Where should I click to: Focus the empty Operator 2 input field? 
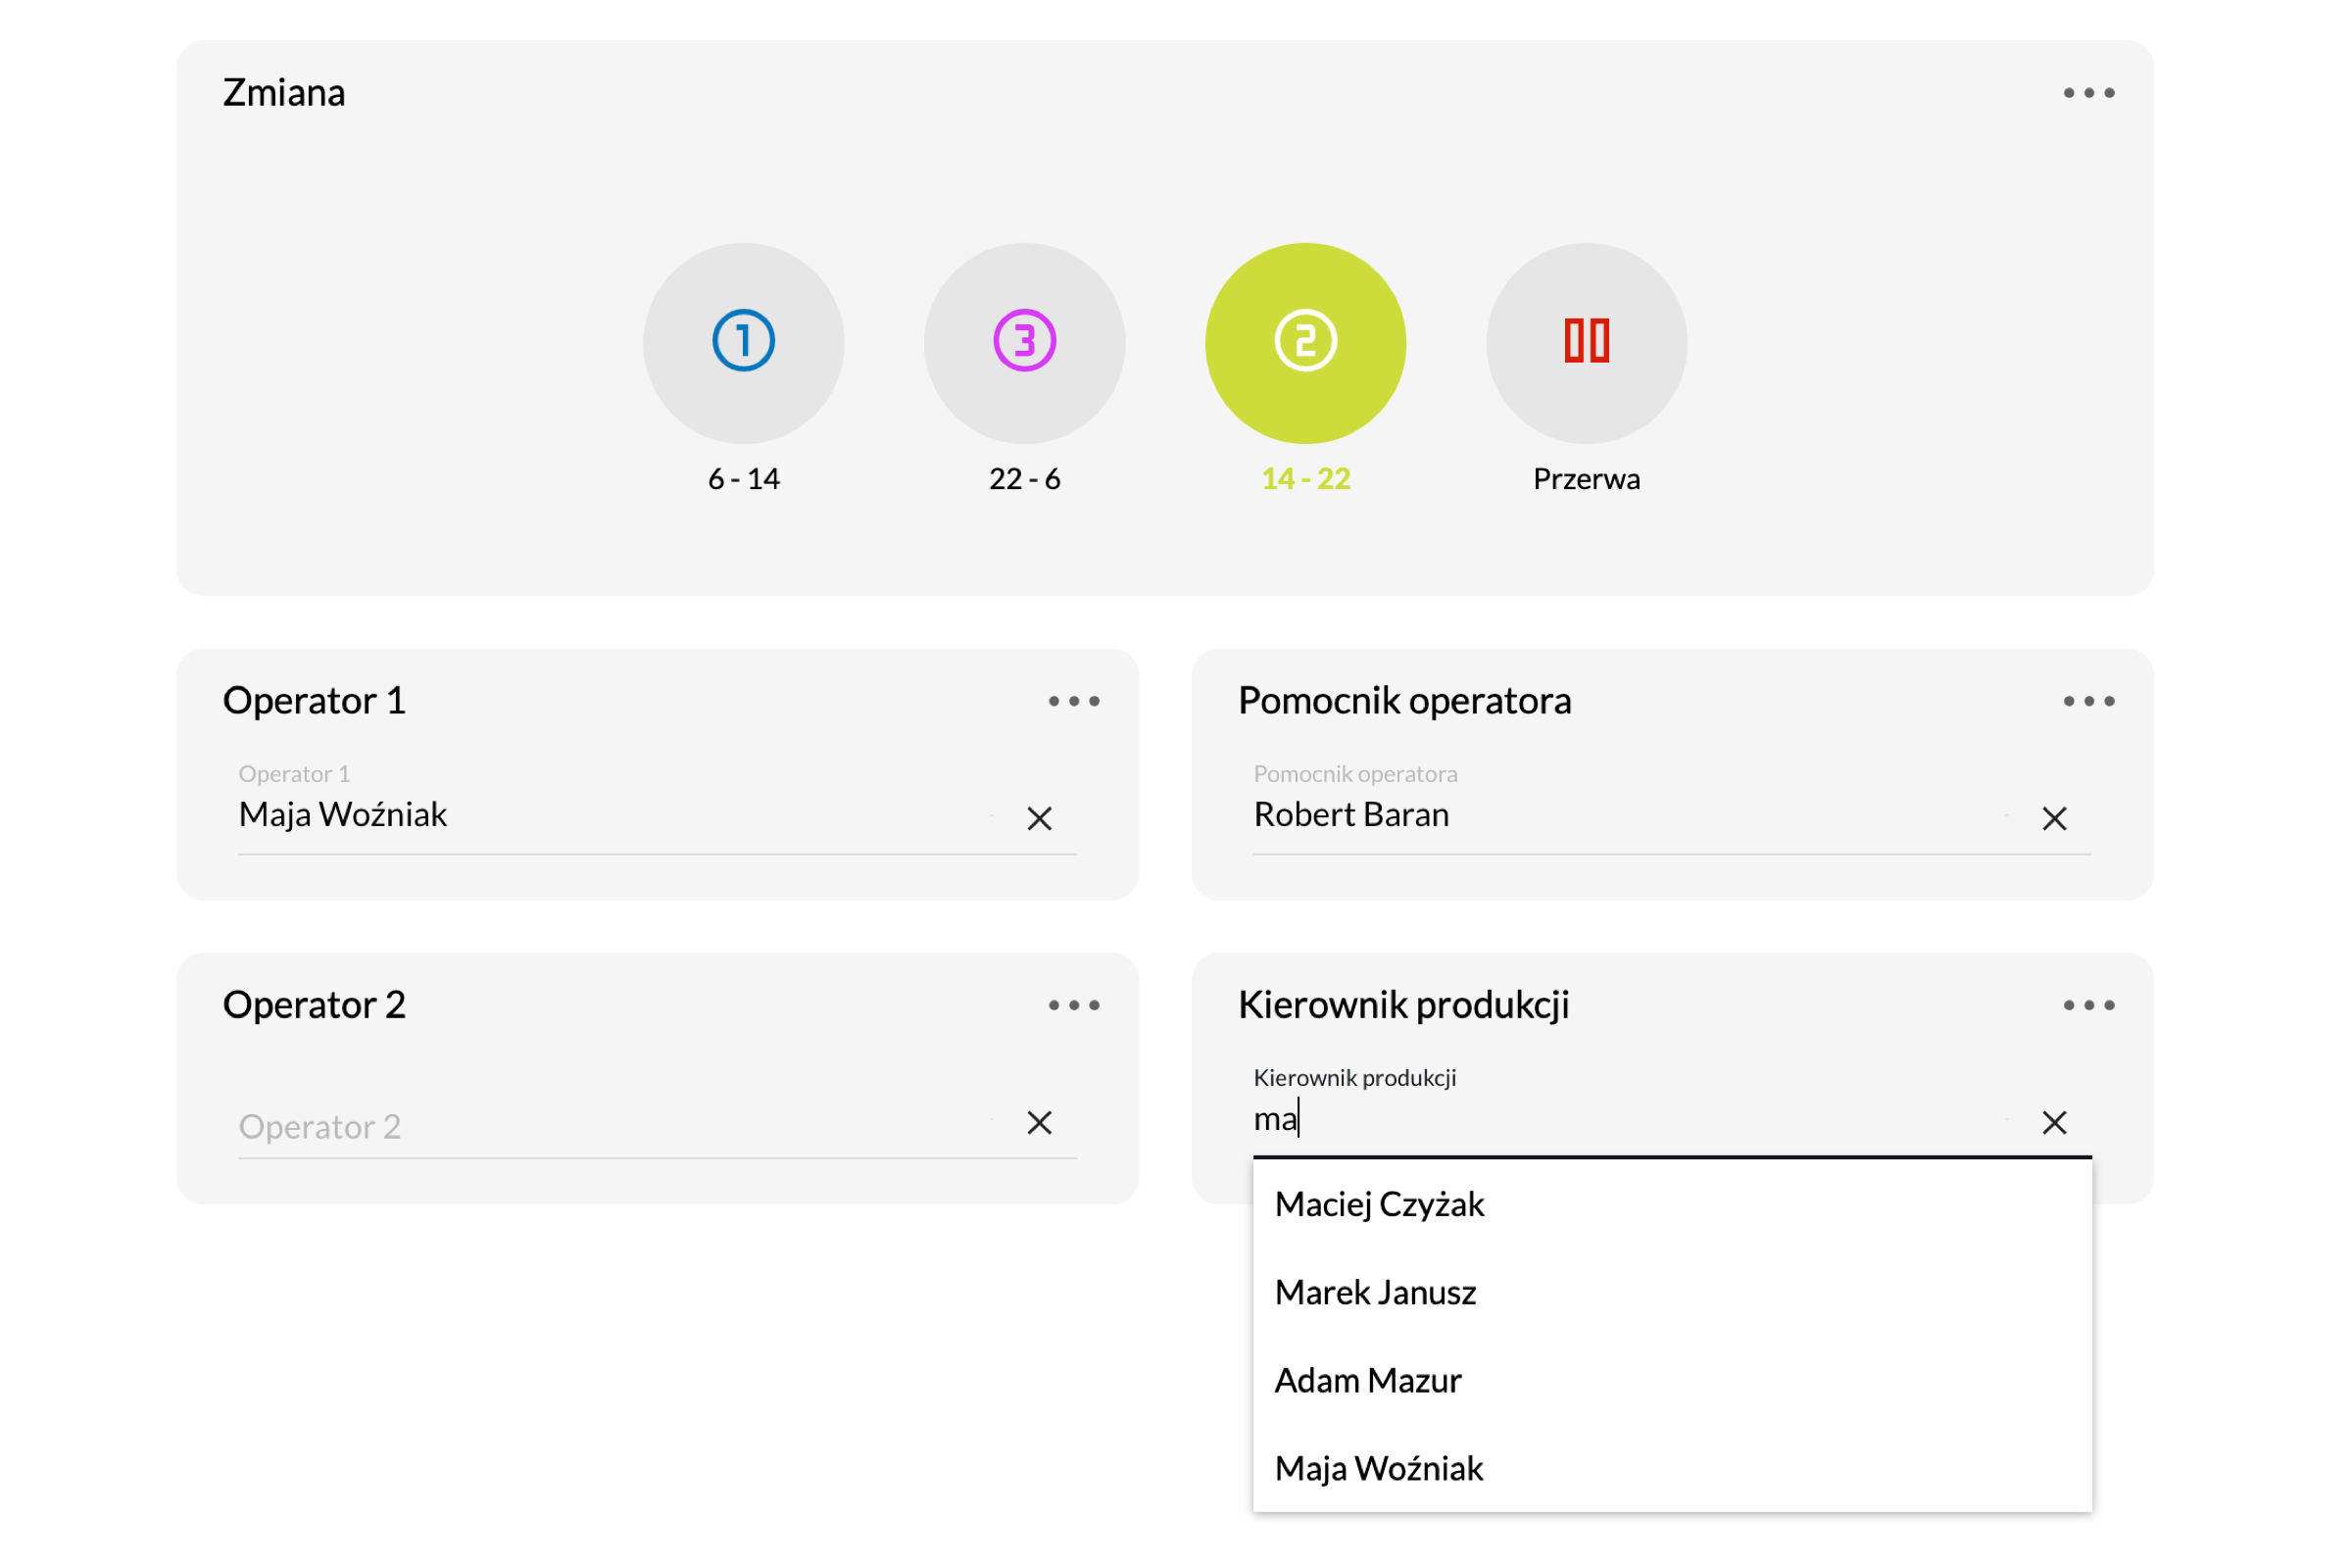(x=600, y=1126)
